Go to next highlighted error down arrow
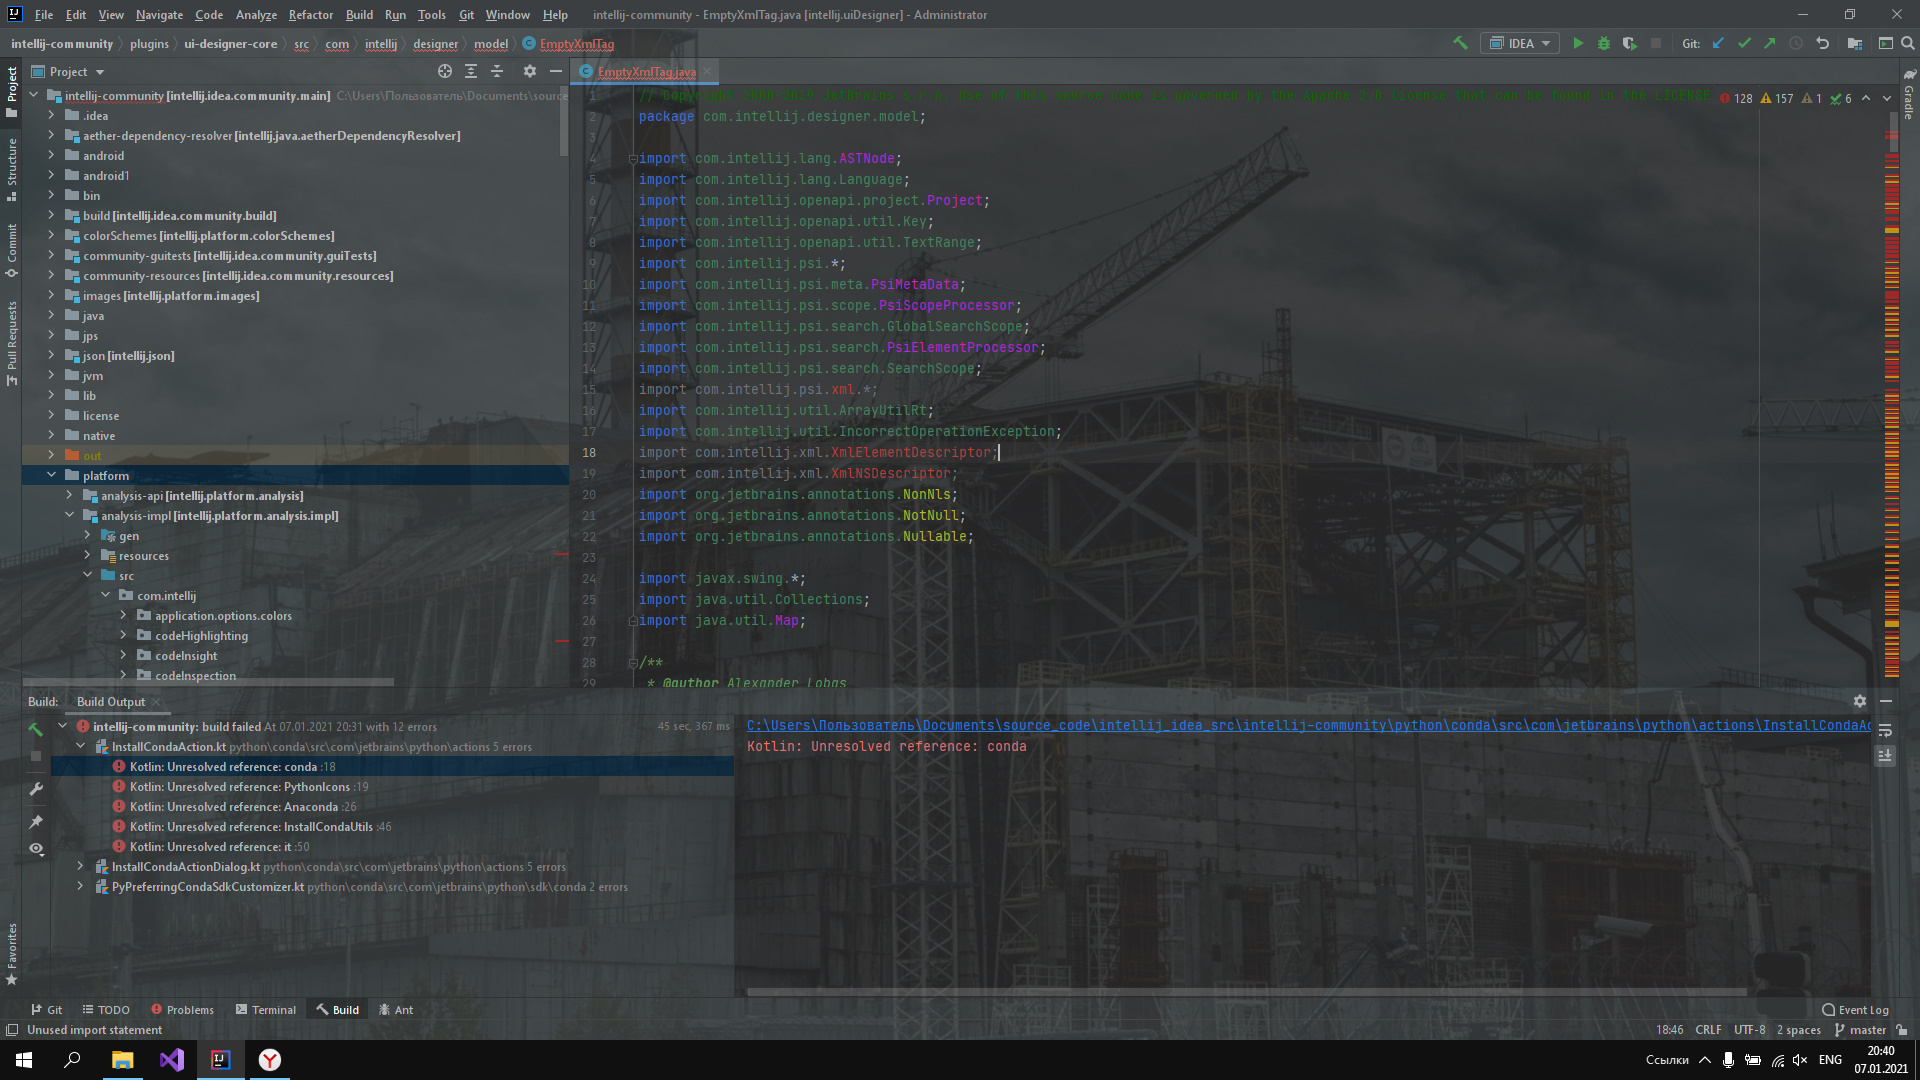The width and height of the screenshot is (1920, 1080). point(1887,98)
